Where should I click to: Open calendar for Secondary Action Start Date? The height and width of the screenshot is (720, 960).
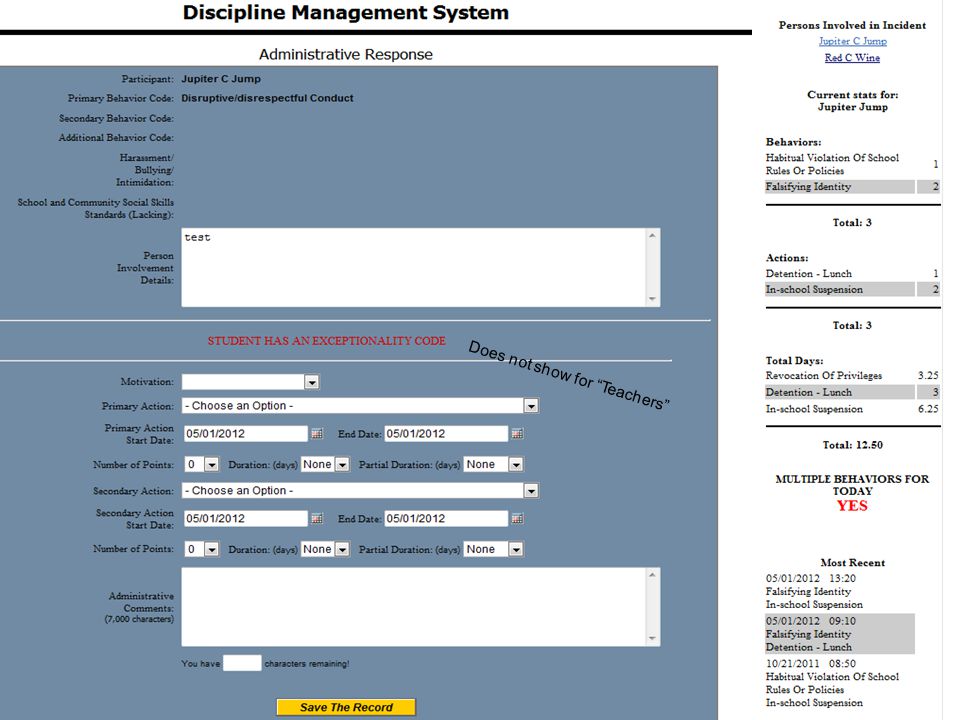point(317,519)
